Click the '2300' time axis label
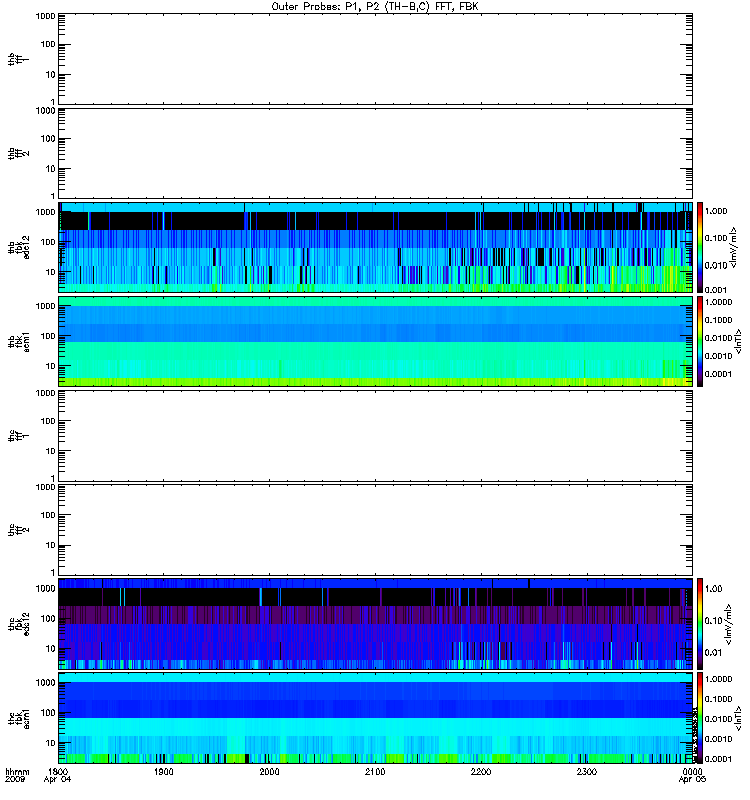The width and height of the screenshot is (750, 800). (587, 771)
